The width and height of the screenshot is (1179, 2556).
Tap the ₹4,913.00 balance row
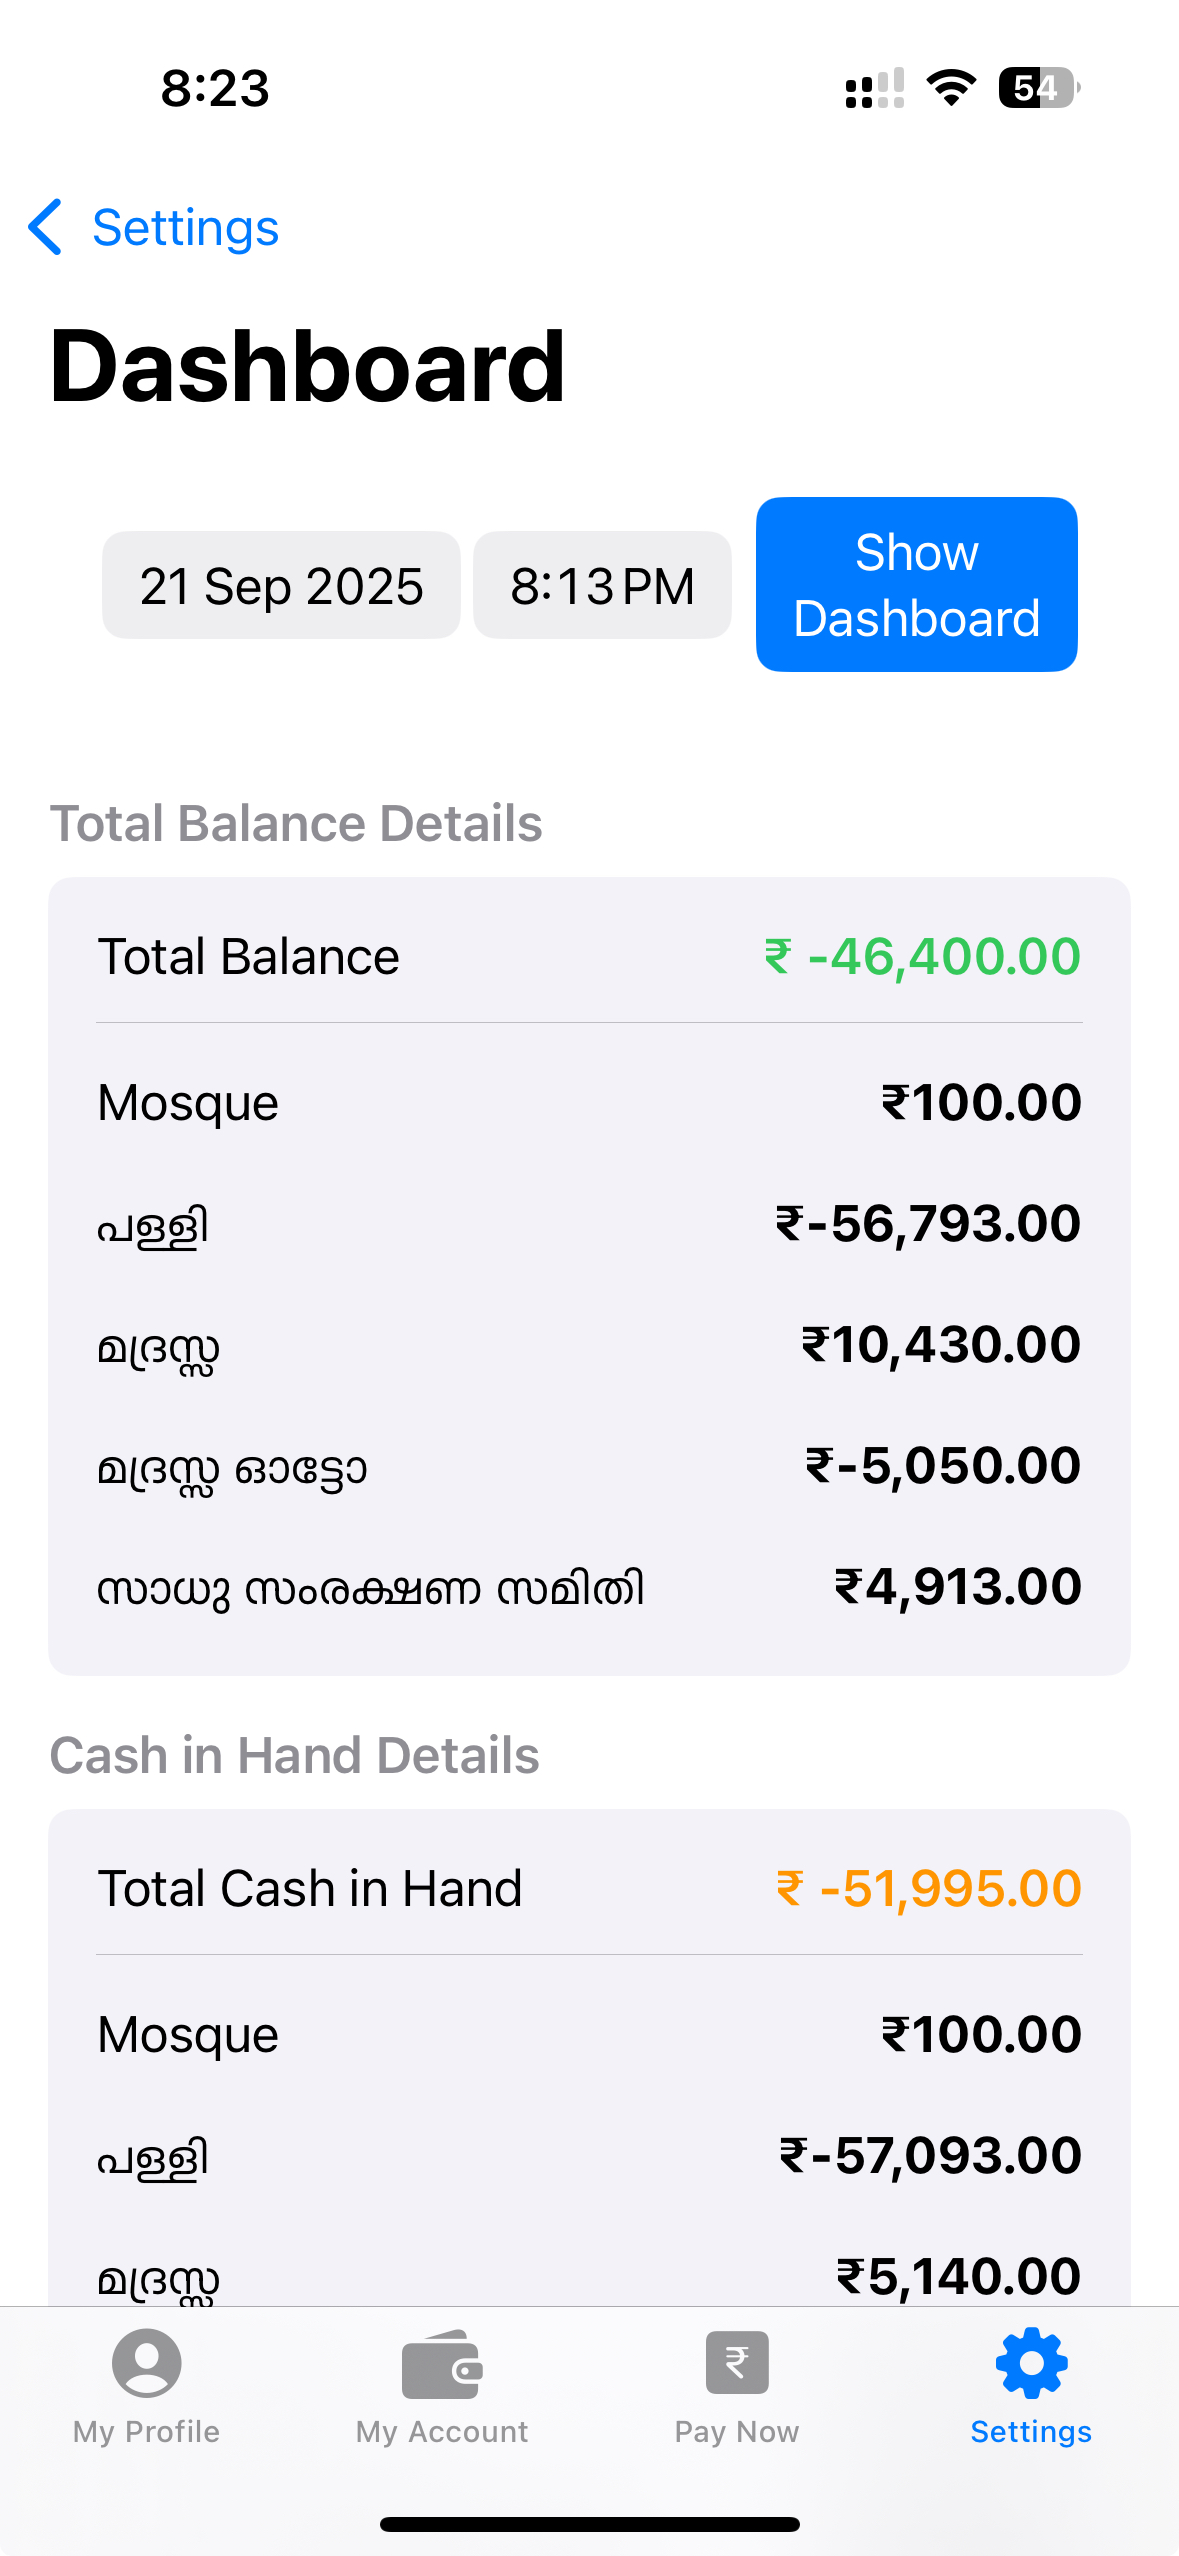(x=589, y=1588)
